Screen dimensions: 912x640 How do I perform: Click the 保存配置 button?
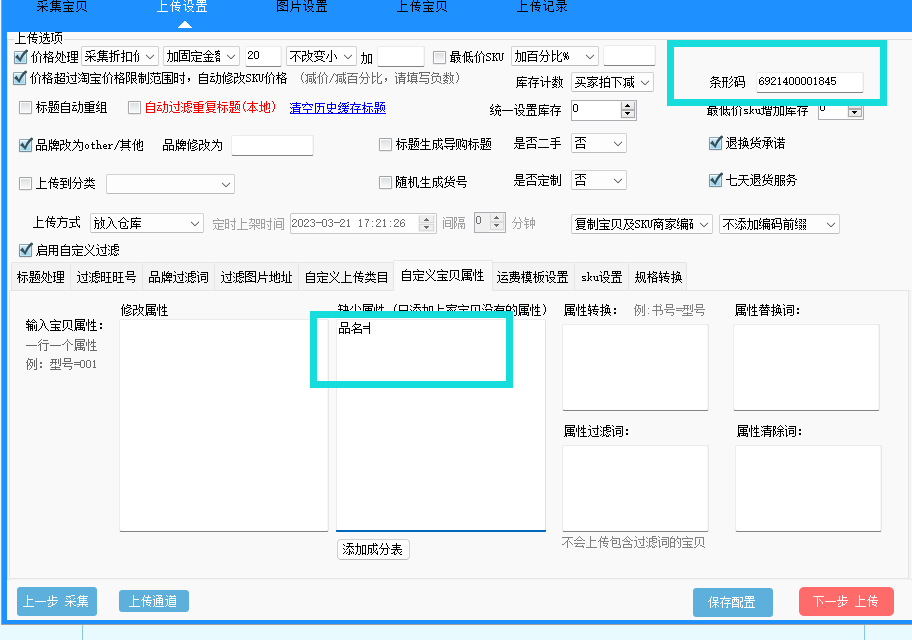(732, 602)
